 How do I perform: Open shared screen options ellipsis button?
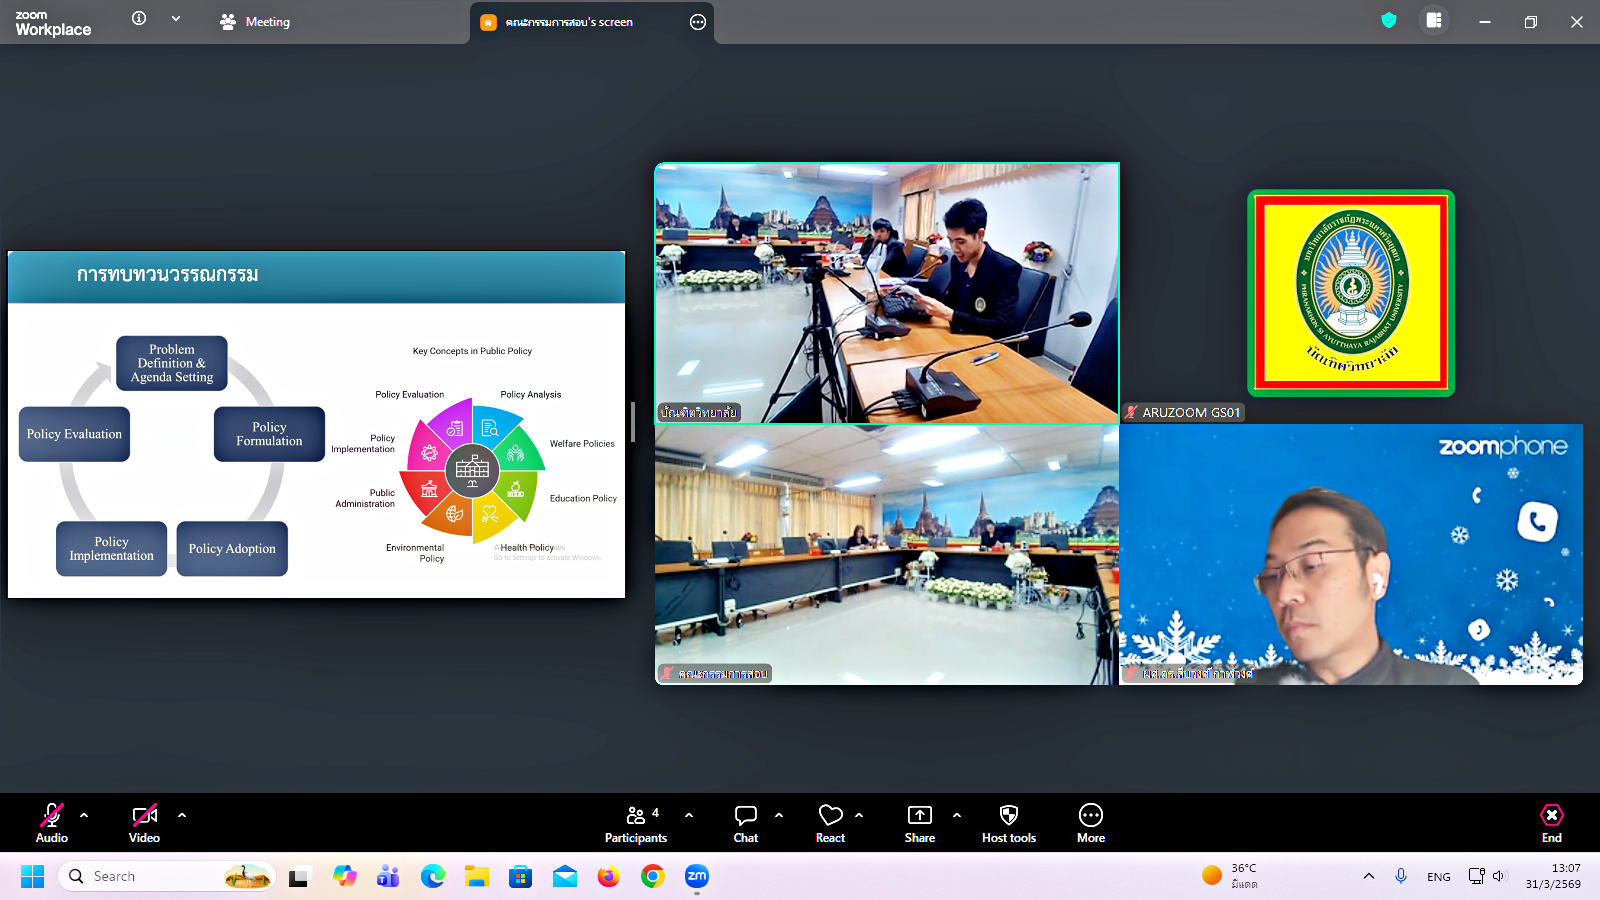[x=698, y=22]
